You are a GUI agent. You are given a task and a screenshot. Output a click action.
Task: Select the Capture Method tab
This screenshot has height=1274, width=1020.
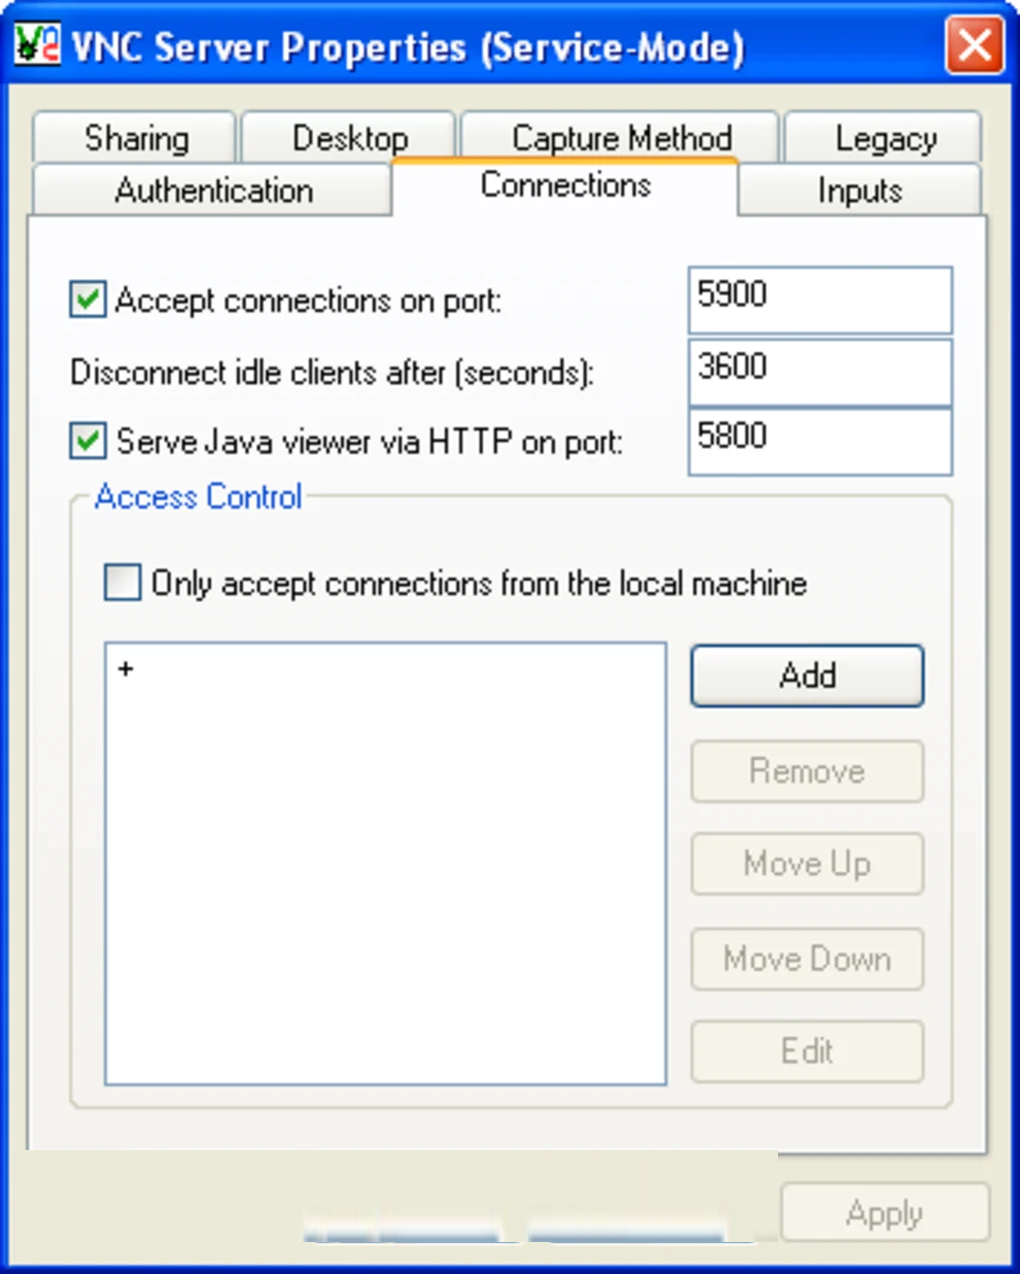(x=621, y=138)
